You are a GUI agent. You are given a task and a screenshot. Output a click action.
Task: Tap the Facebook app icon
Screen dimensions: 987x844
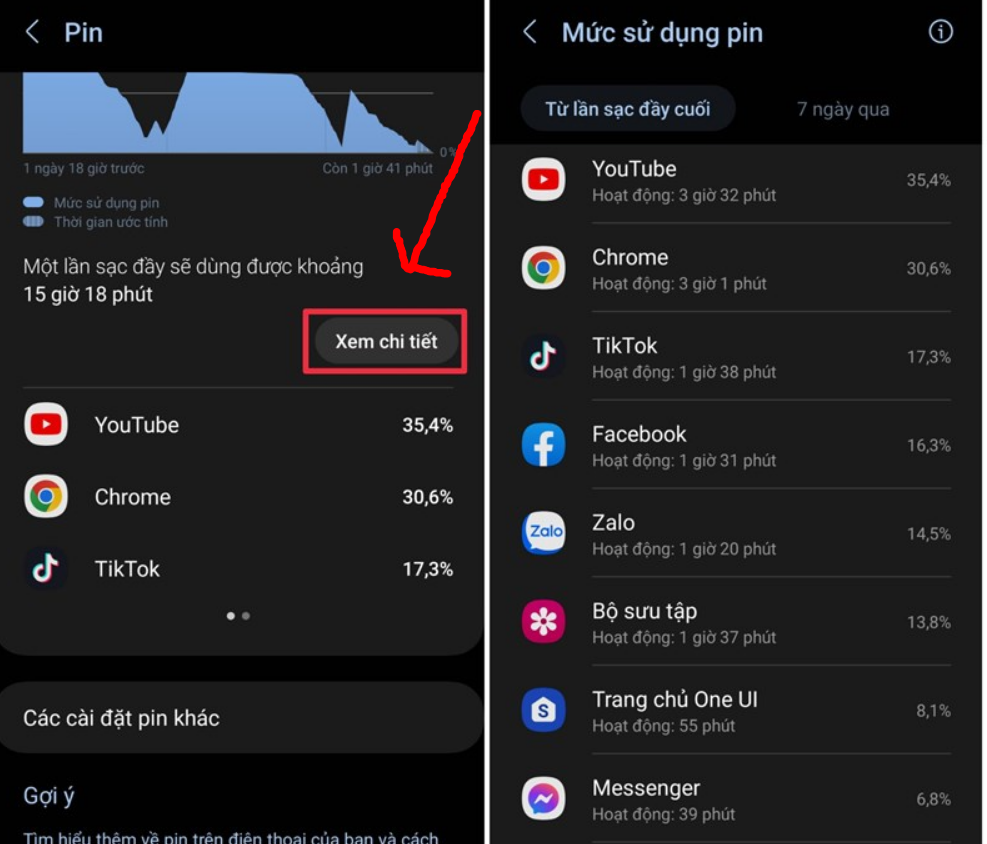pyautogui.click(x=543, y=445)
